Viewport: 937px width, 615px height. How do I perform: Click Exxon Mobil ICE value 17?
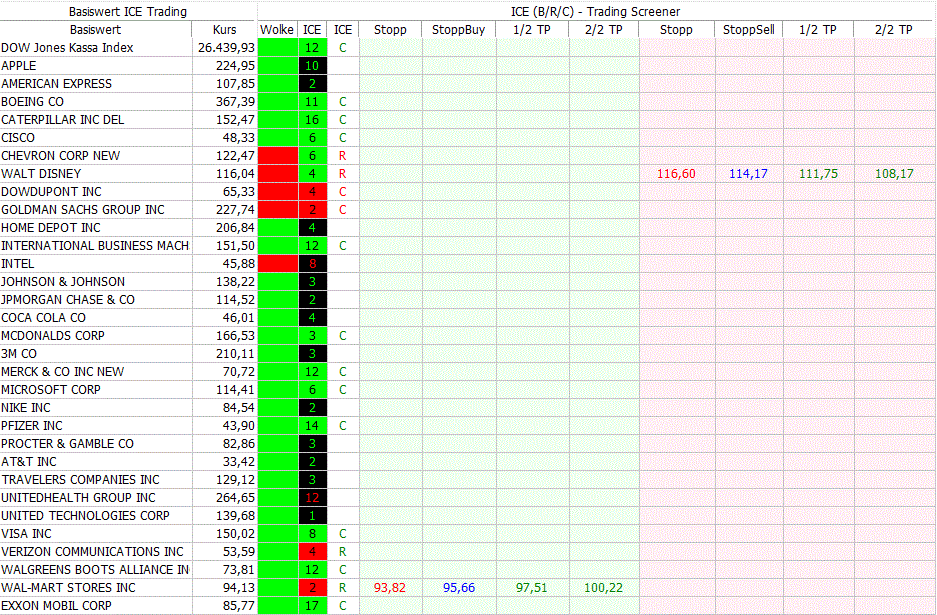[312, 605]
